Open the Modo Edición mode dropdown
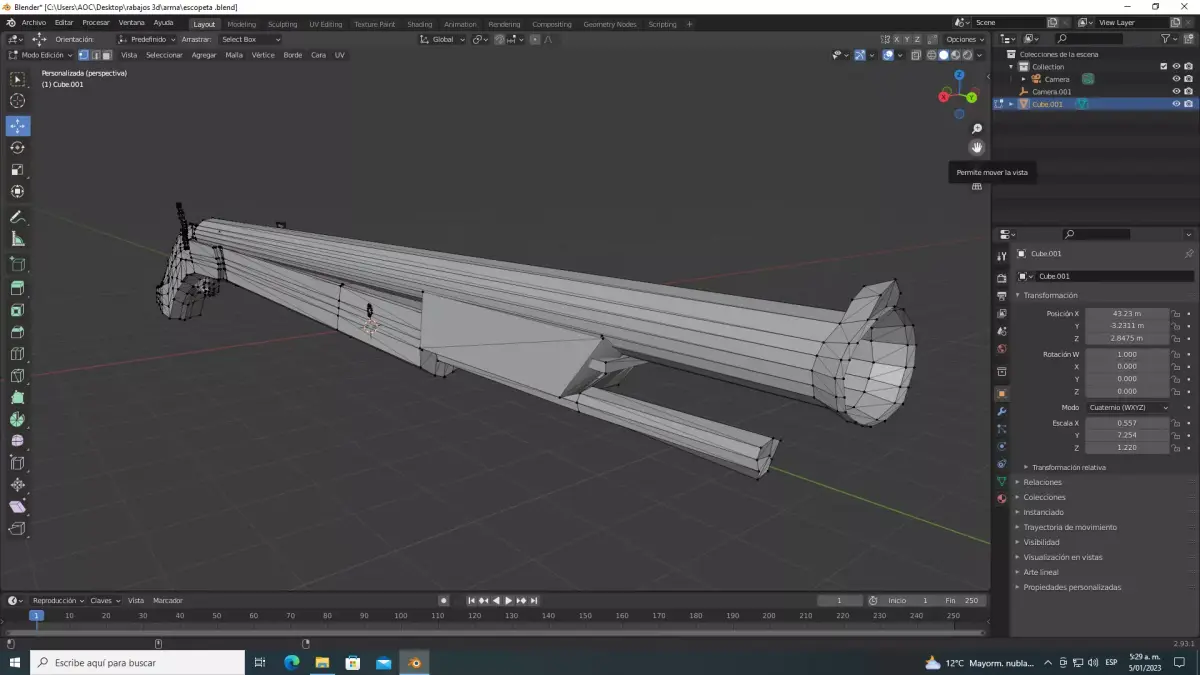The image size is (1200, 675). pos(40,55)
